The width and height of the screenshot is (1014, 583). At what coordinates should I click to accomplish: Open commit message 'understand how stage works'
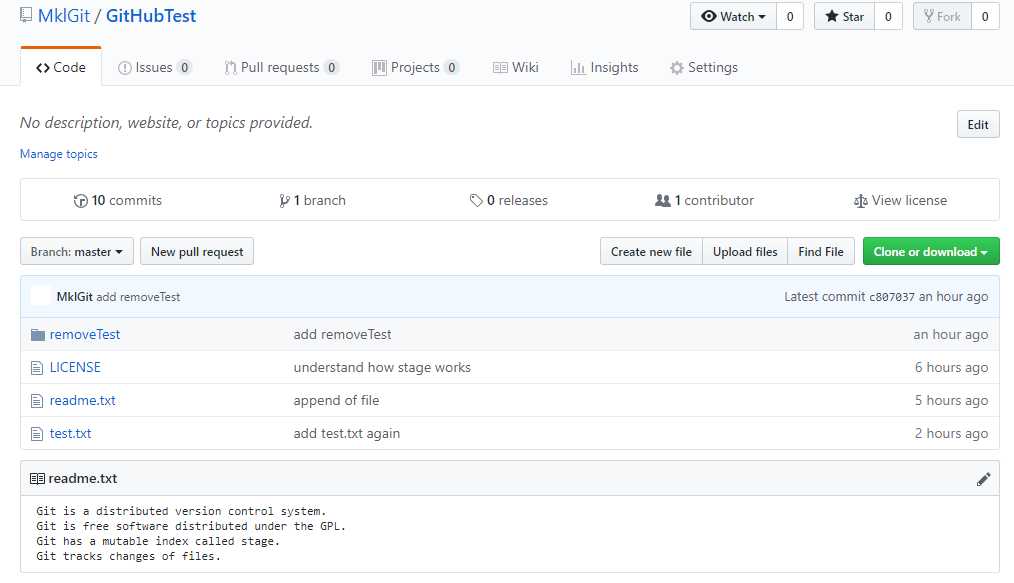382,368
